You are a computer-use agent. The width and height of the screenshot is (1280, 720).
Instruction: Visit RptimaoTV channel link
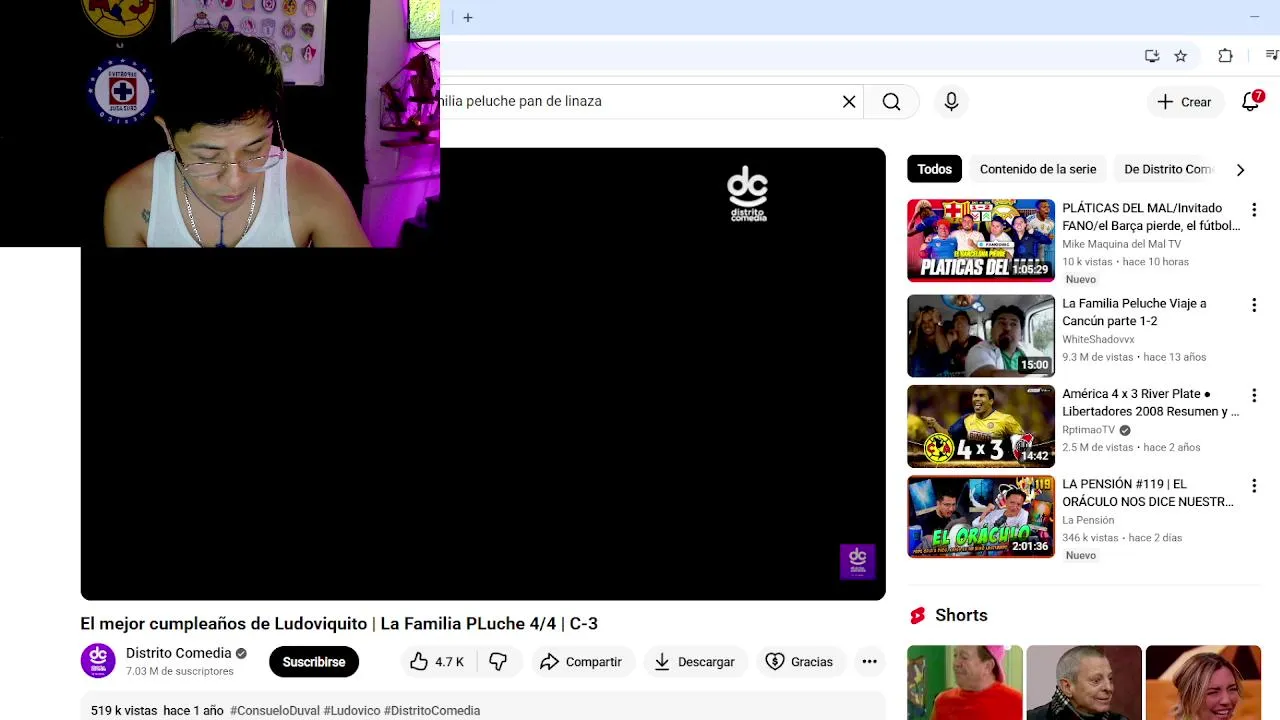click(x=1088, y=430)
